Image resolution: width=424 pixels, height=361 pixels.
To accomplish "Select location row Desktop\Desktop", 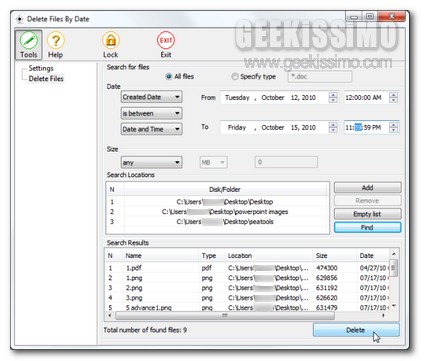I will (x=217, y=202).
